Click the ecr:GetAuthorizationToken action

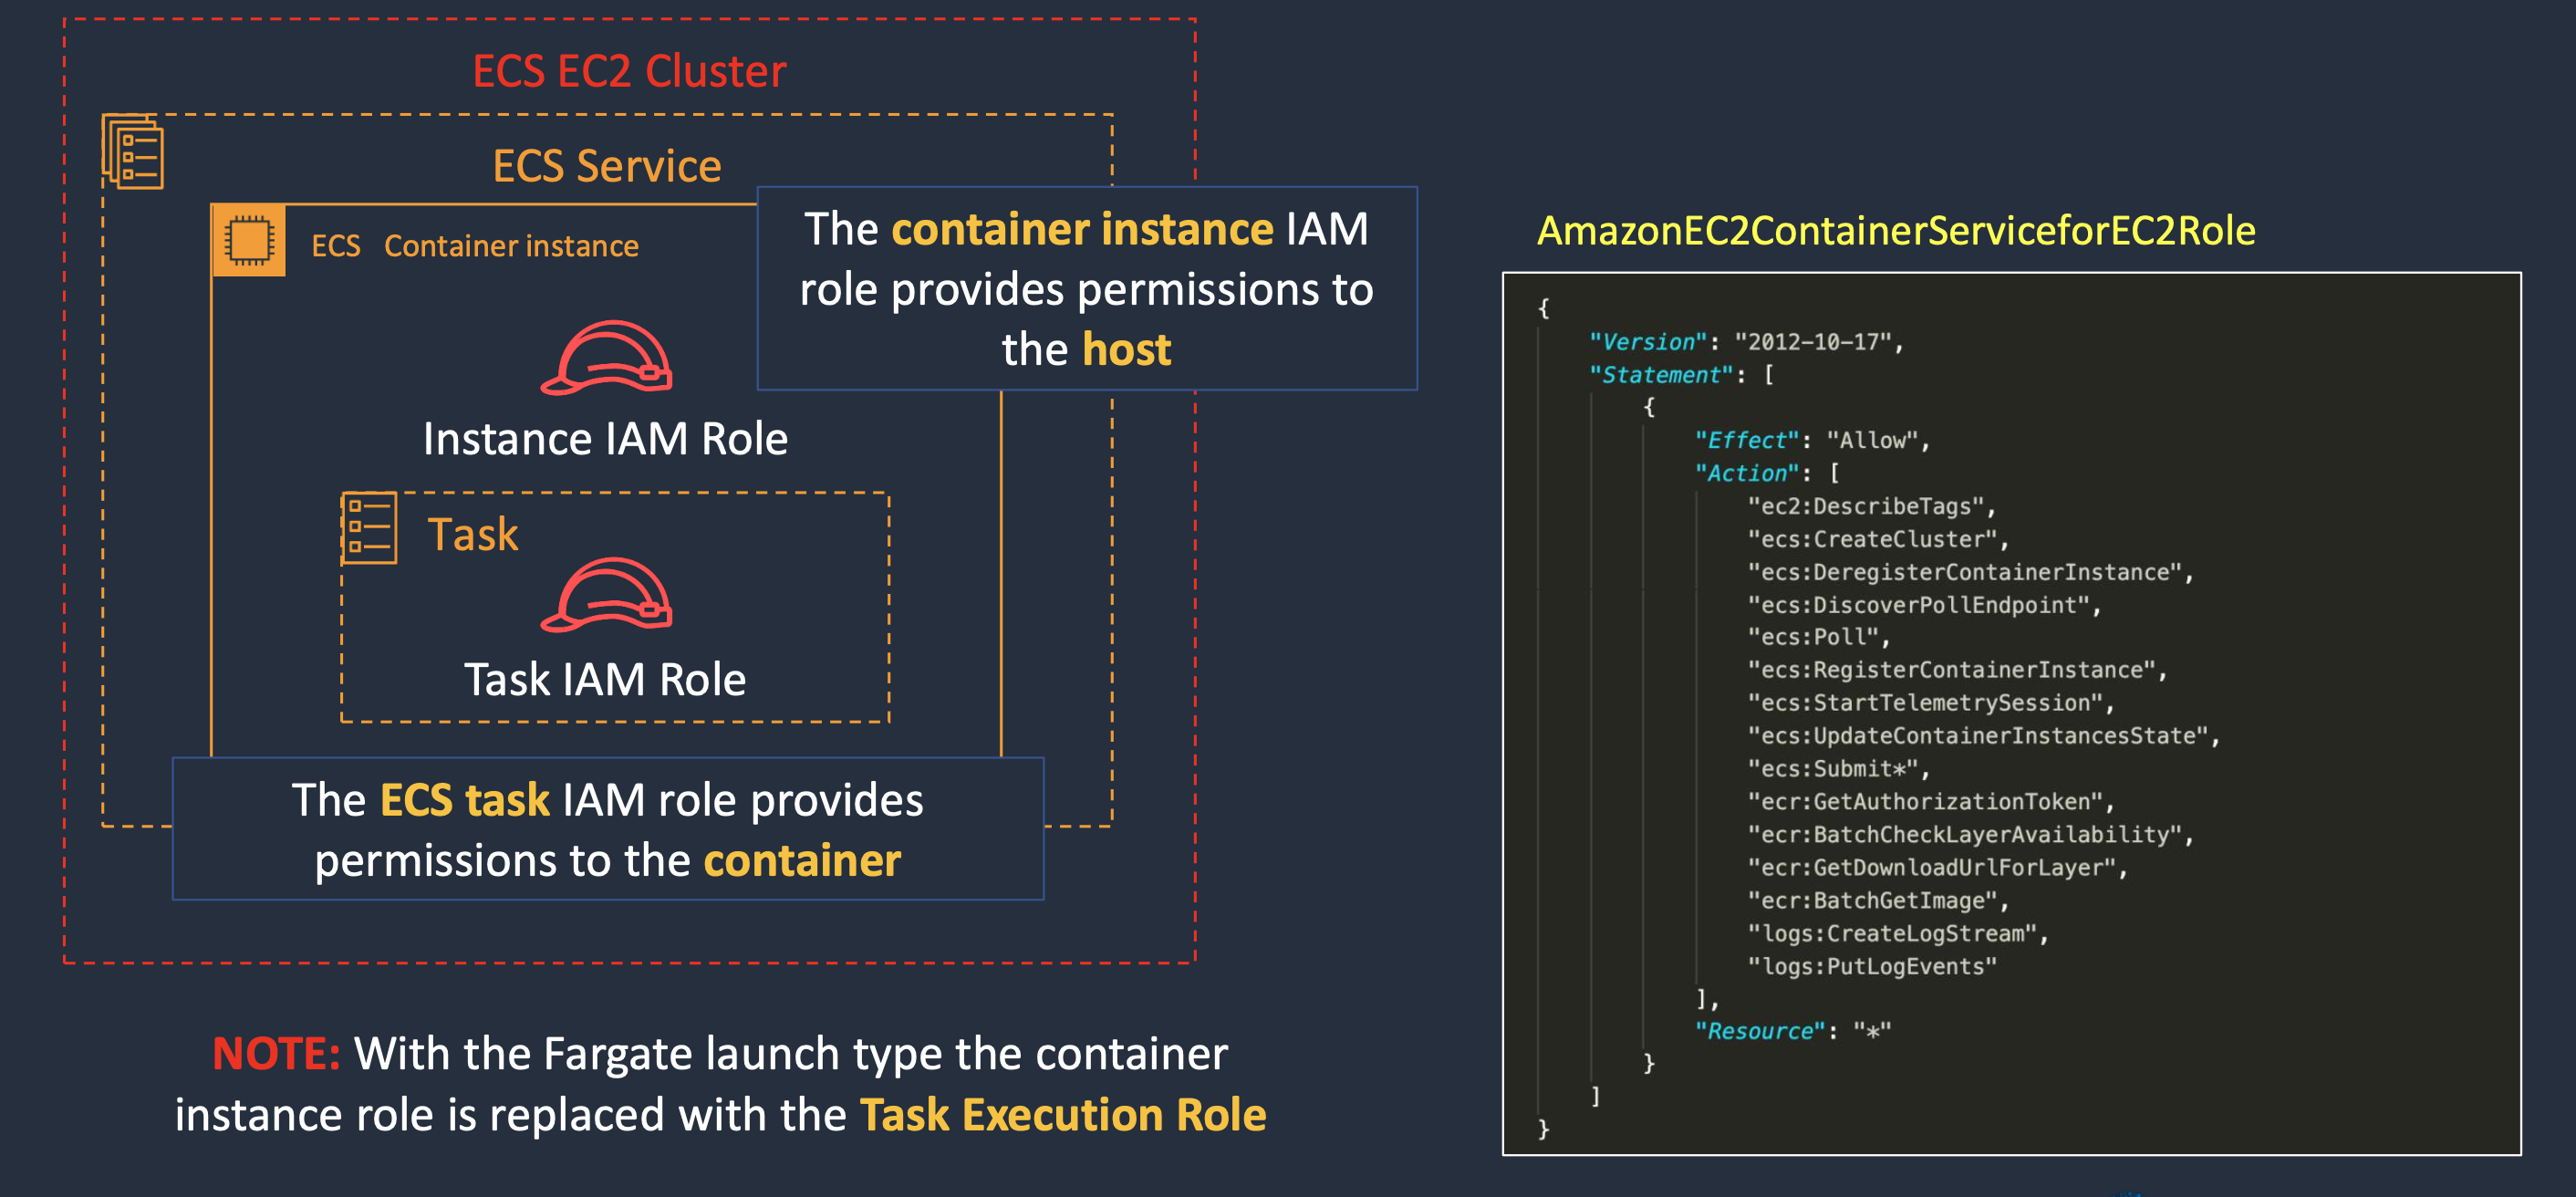pos(1931,802)
